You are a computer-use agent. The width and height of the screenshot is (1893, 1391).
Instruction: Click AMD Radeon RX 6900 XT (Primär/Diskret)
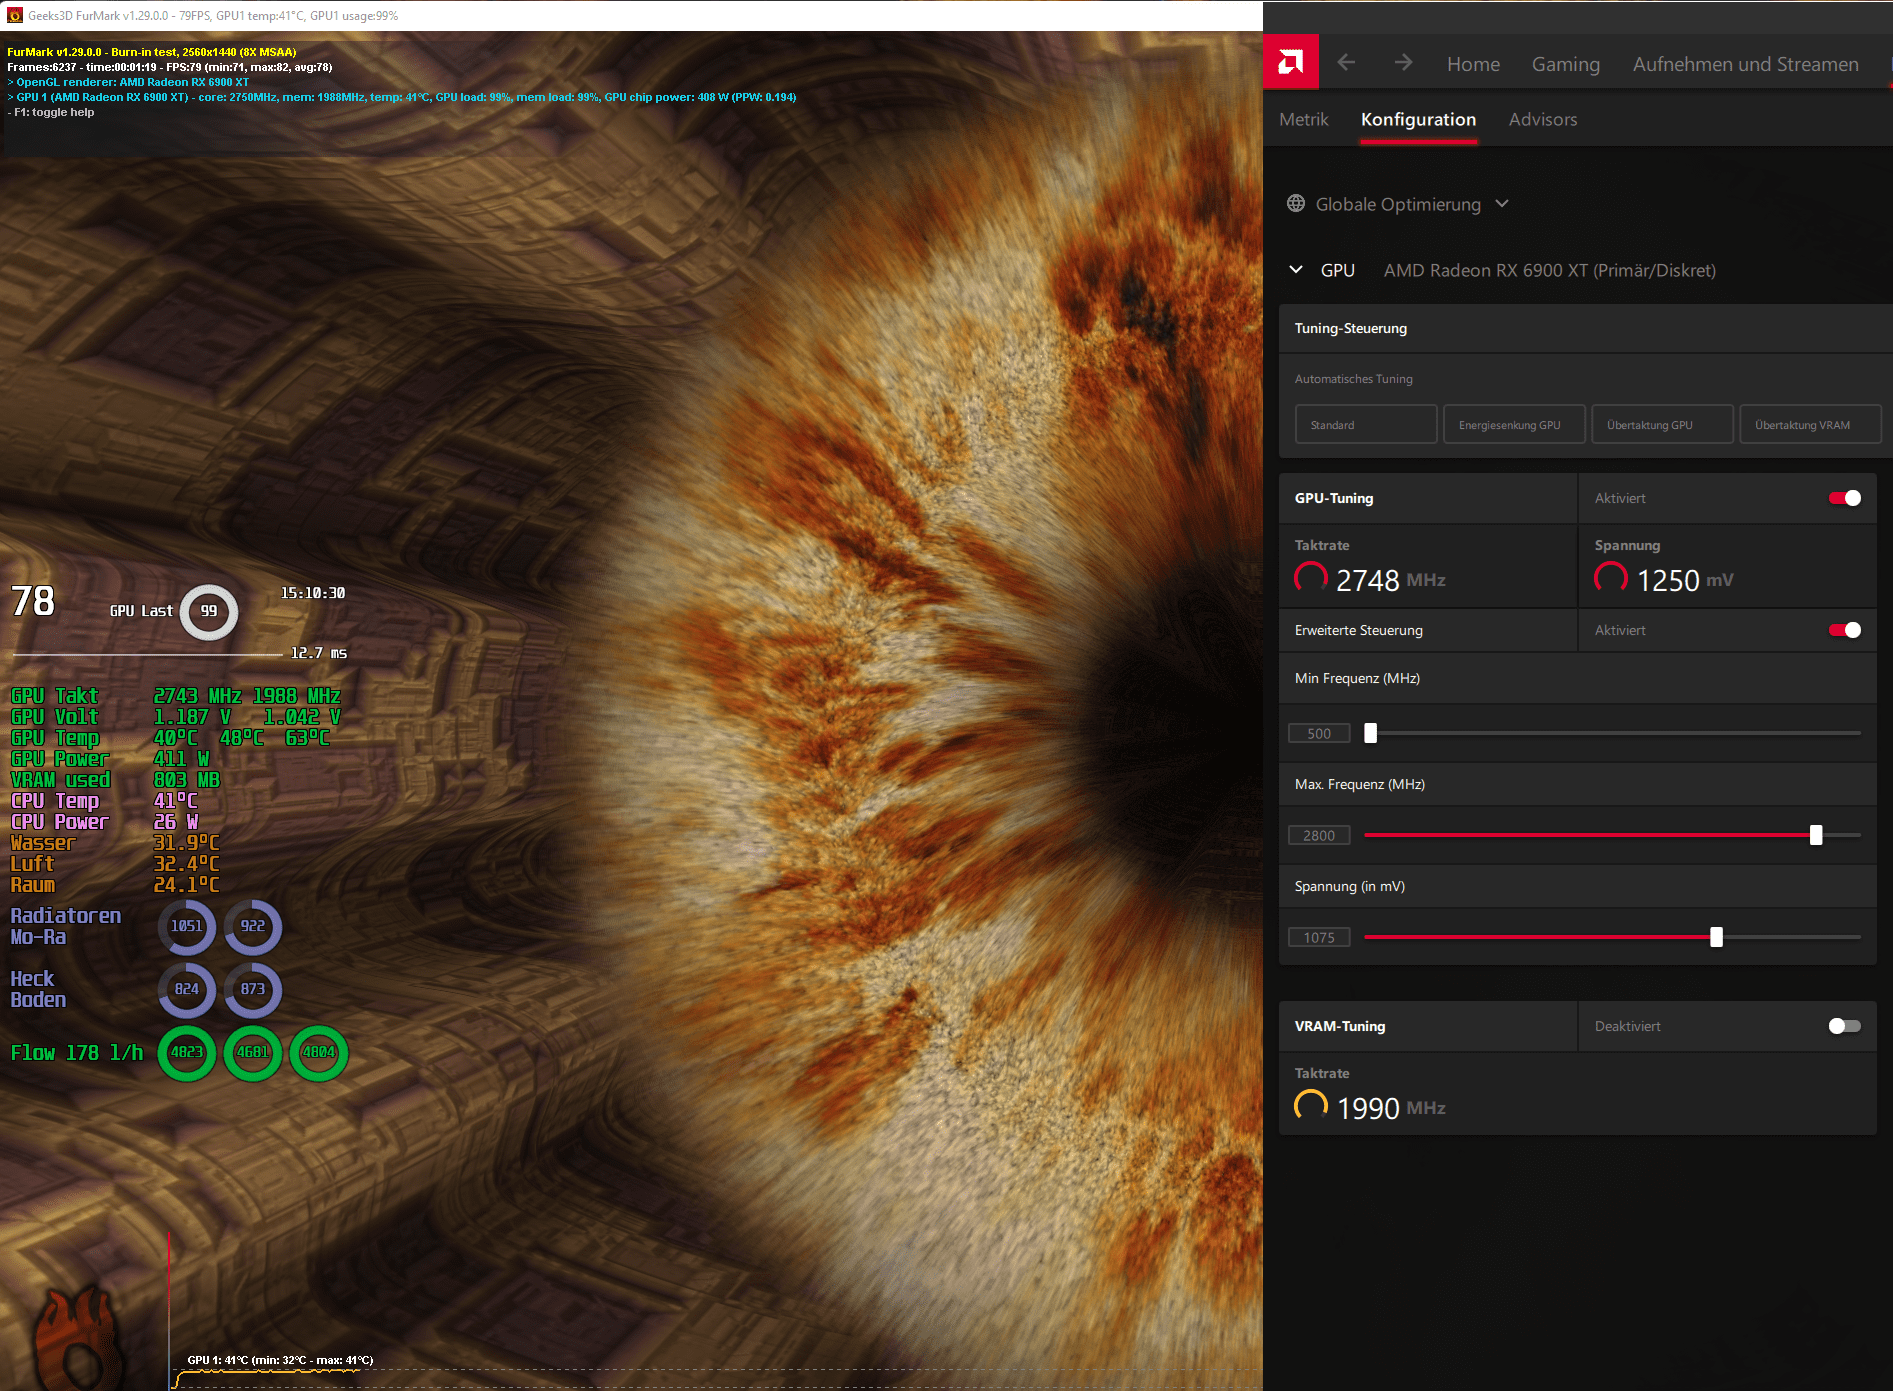(1549, 270)
